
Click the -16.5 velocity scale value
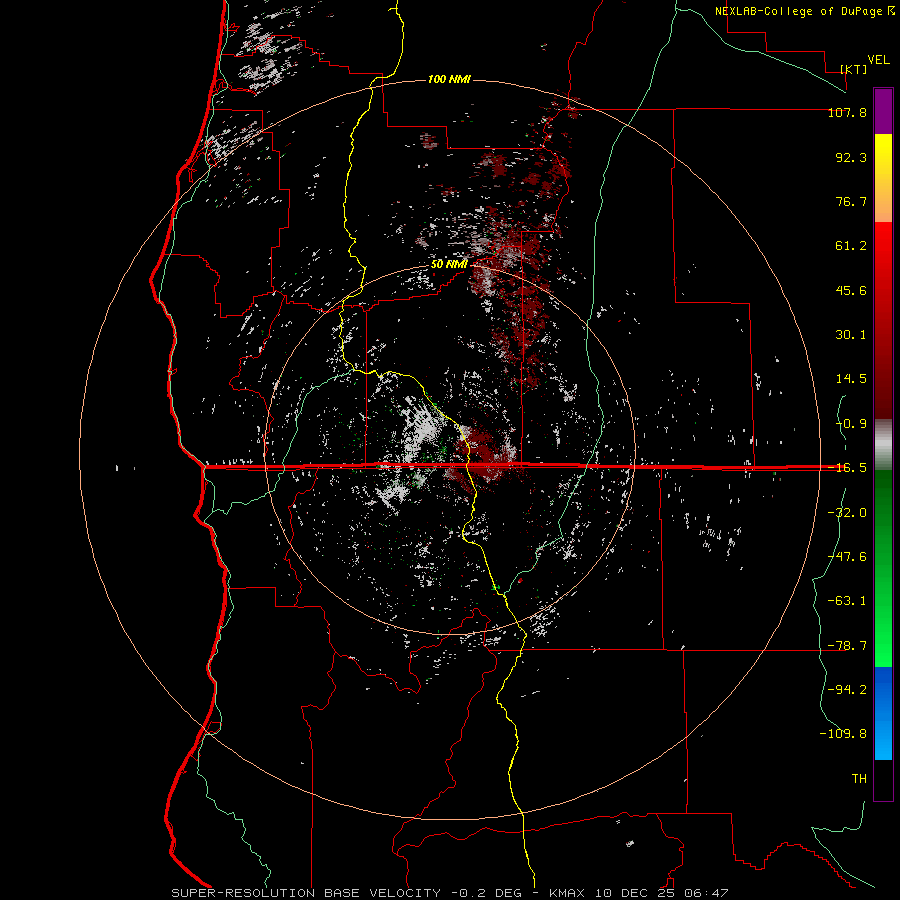coord(847,468)
